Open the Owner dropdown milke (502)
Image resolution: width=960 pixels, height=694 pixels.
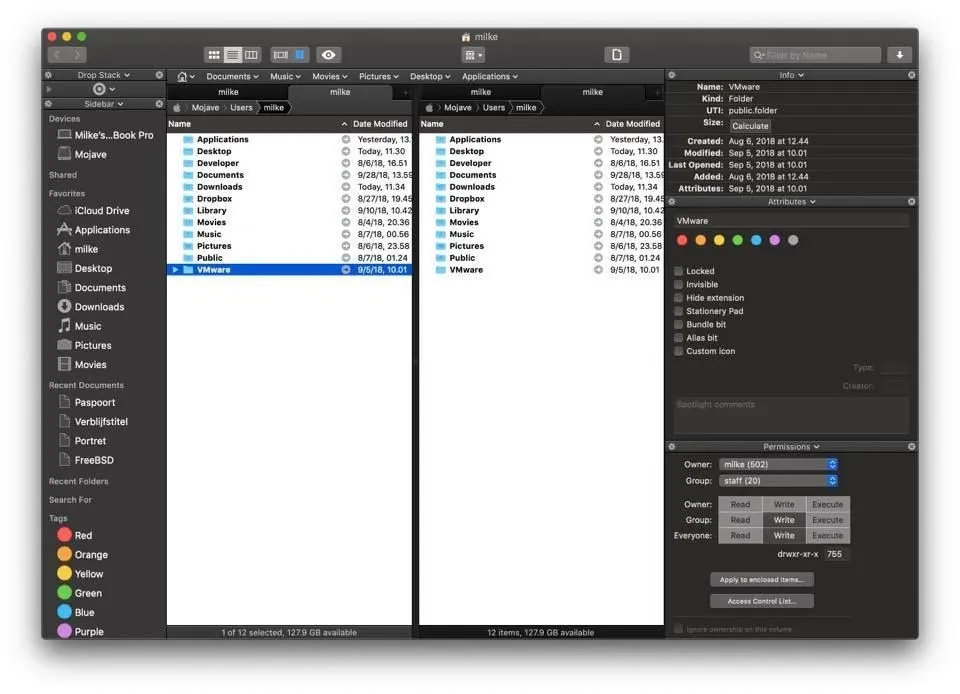[x=777, y=464]
